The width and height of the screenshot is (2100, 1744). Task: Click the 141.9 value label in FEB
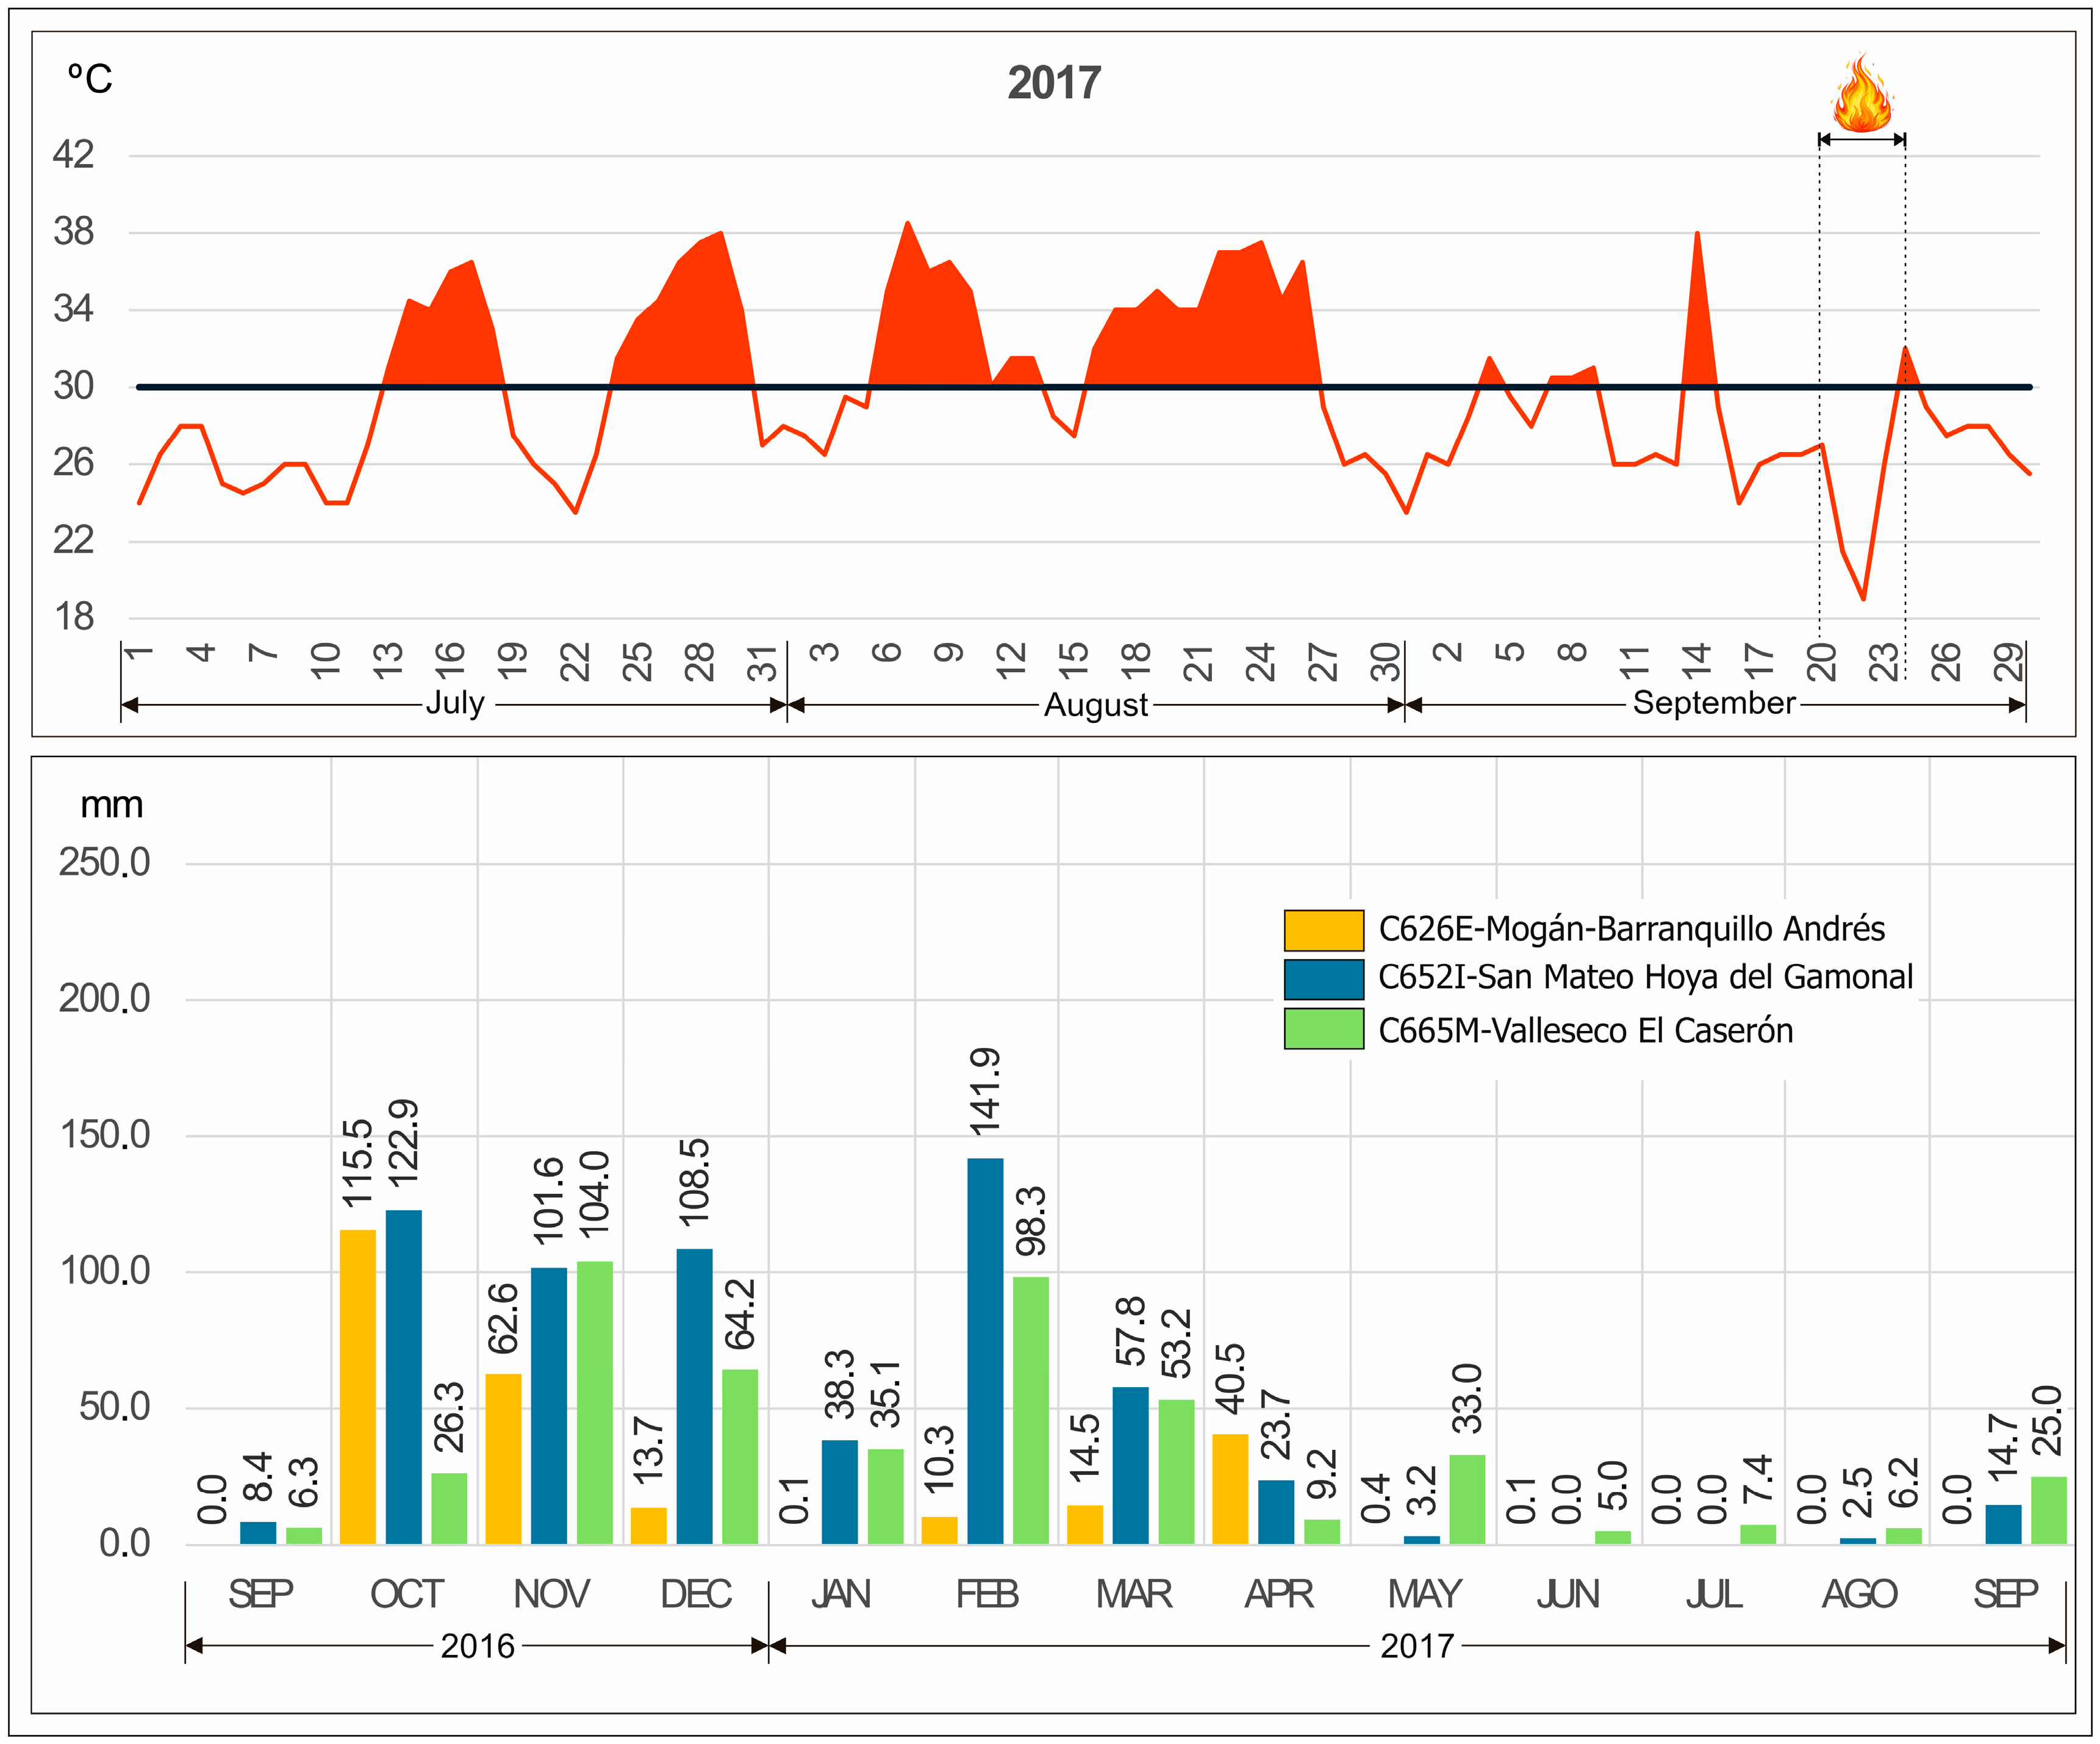(985, 1092)
